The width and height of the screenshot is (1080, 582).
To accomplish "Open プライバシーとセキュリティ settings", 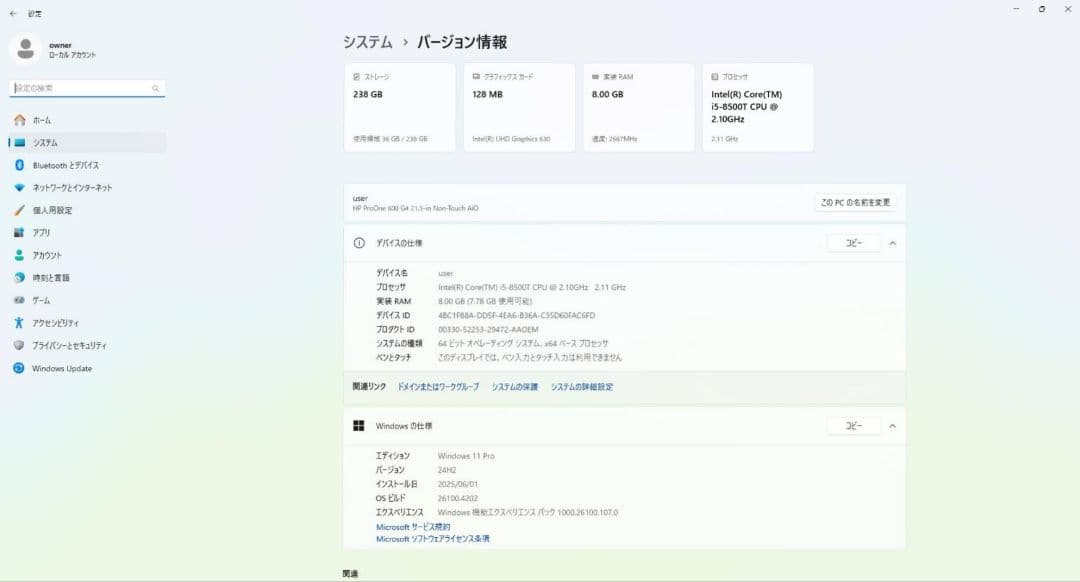I will (72, 345).
